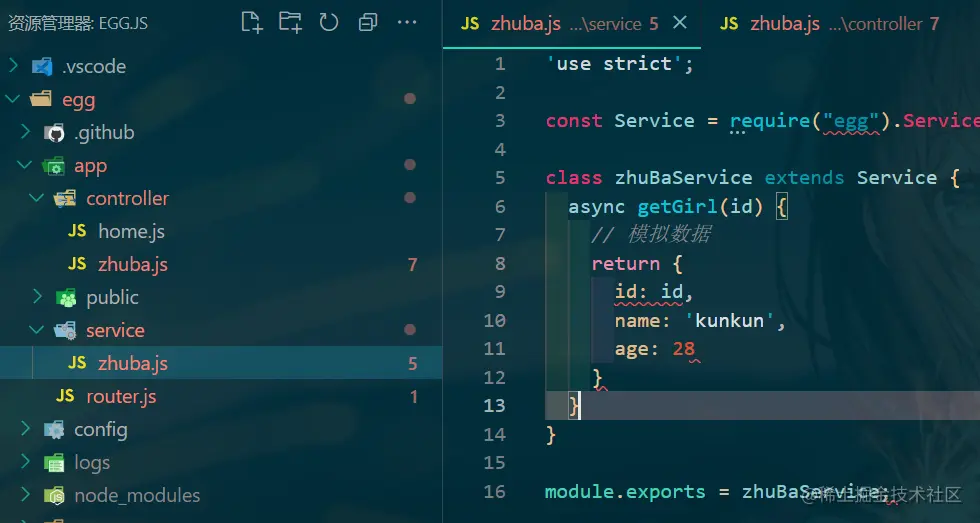Screen dimensions: 980x523
Task: Close the zhuba.js service tab
Action: (679, 23)
